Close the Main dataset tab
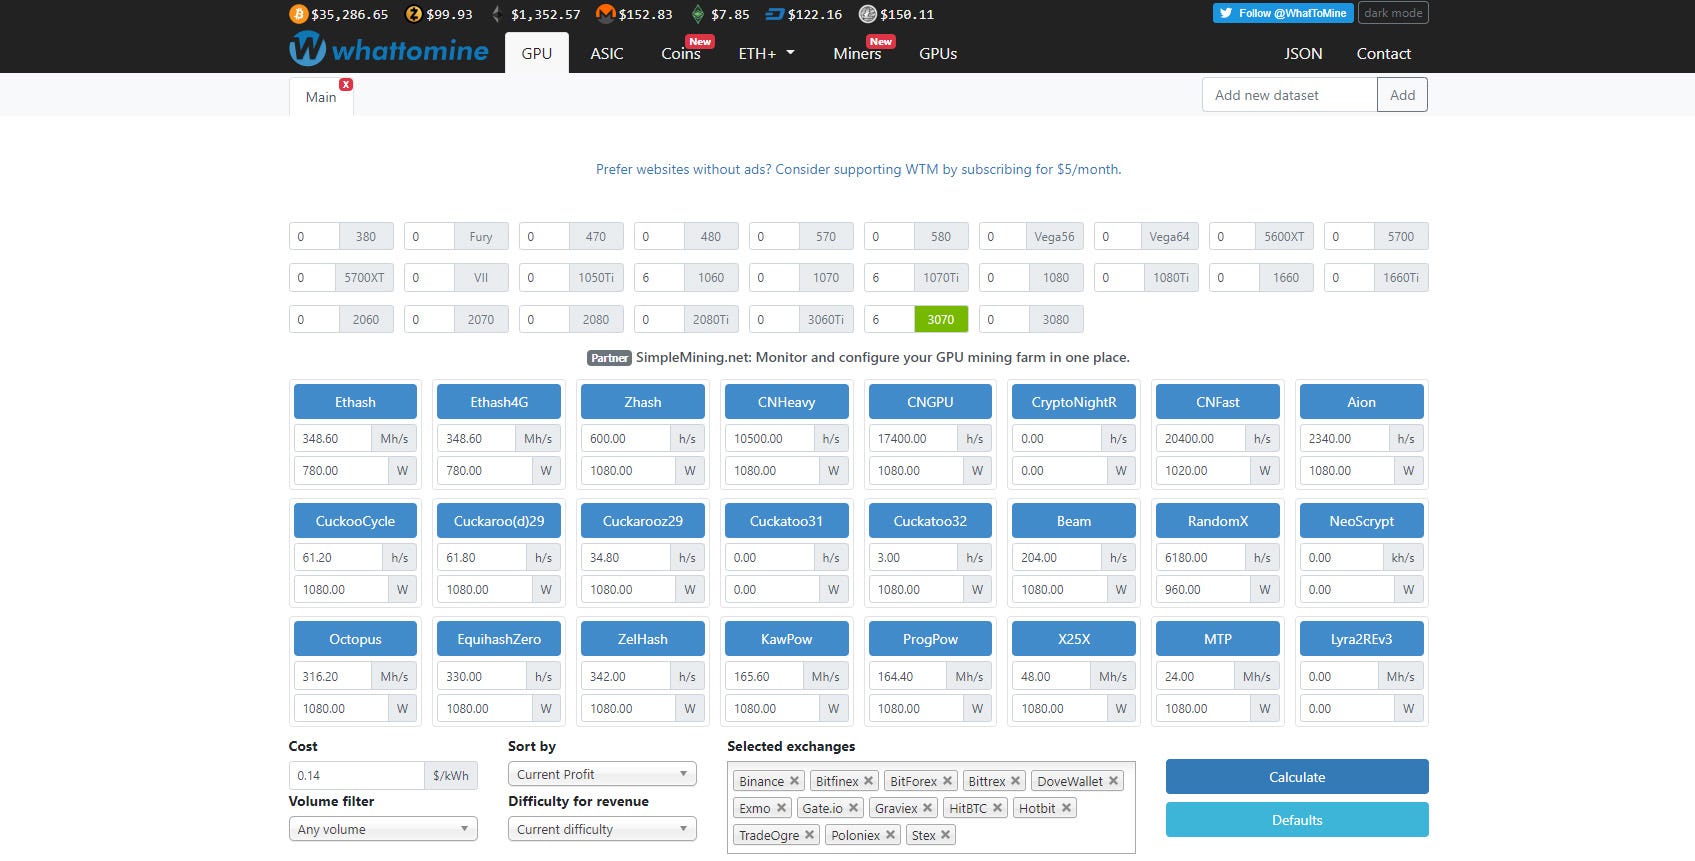1695x861 pixels. tap(346, 84)
